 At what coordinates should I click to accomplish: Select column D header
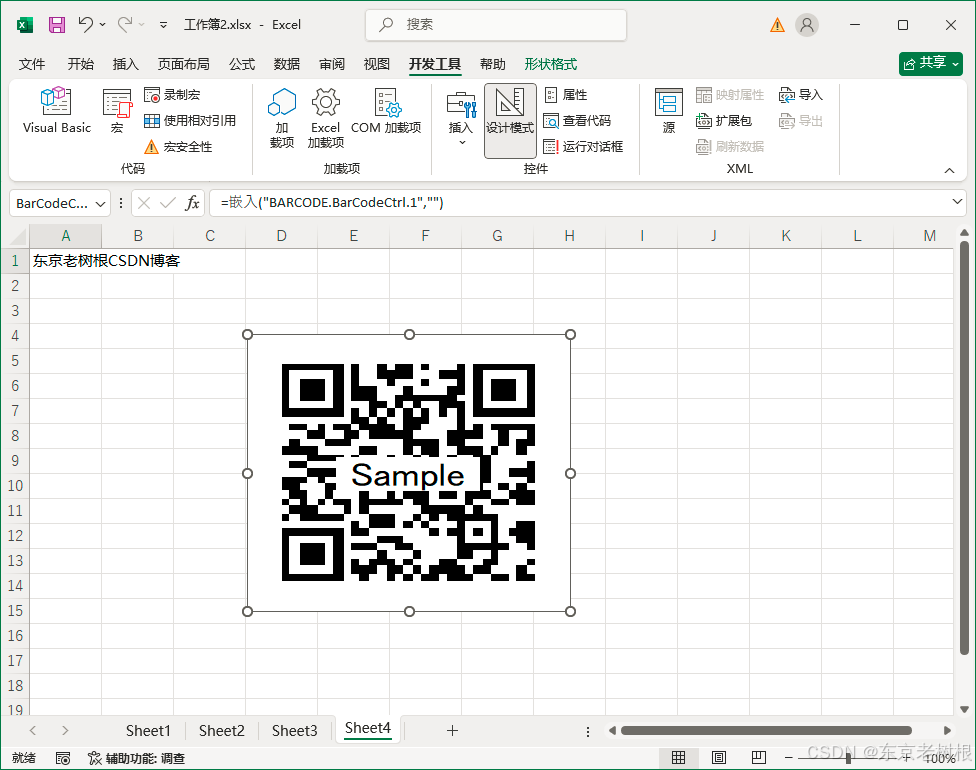pyautogui.click(x=281, y=236)
